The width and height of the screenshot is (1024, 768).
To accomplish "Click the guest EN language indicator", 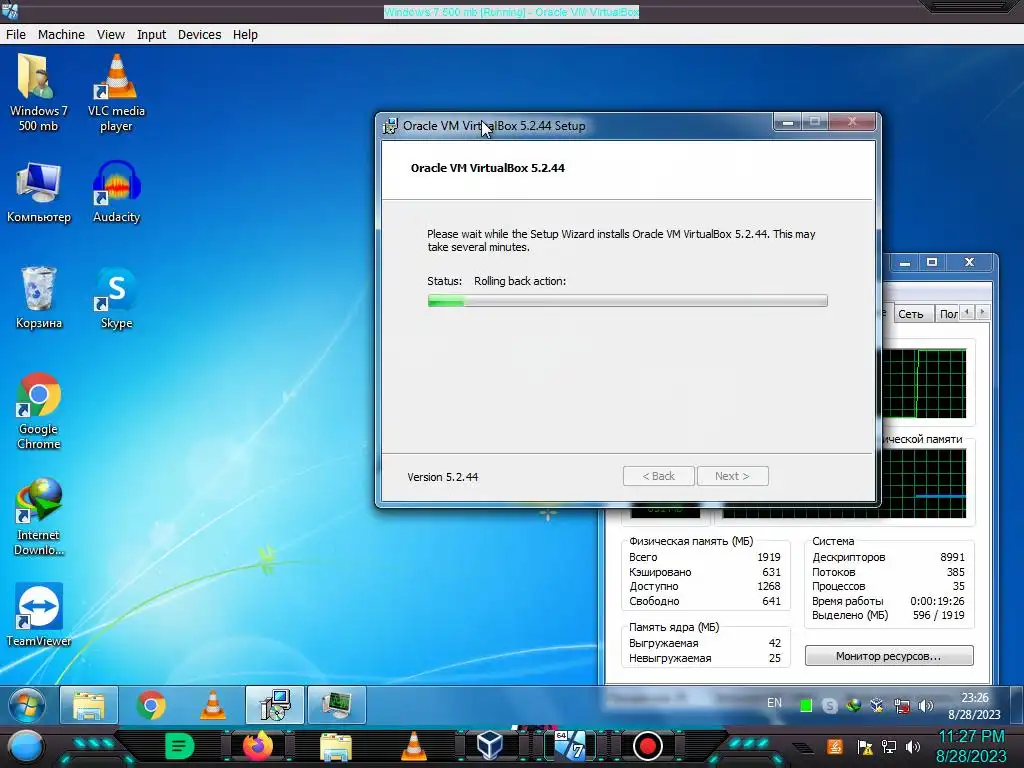I will pyautogui.click(x=775, y=703).
